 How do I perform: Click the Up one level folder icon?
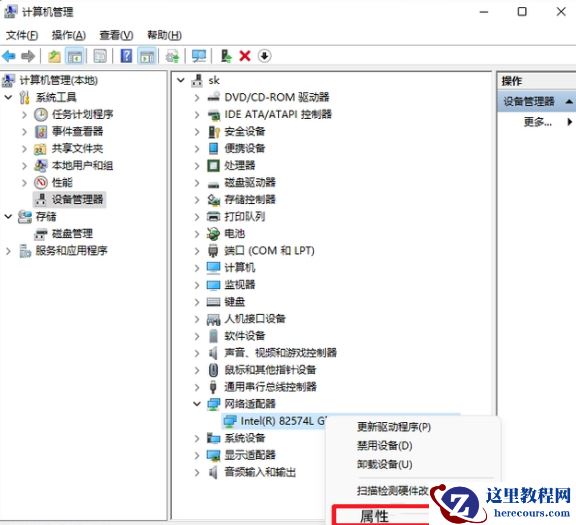tap(55, 56)
